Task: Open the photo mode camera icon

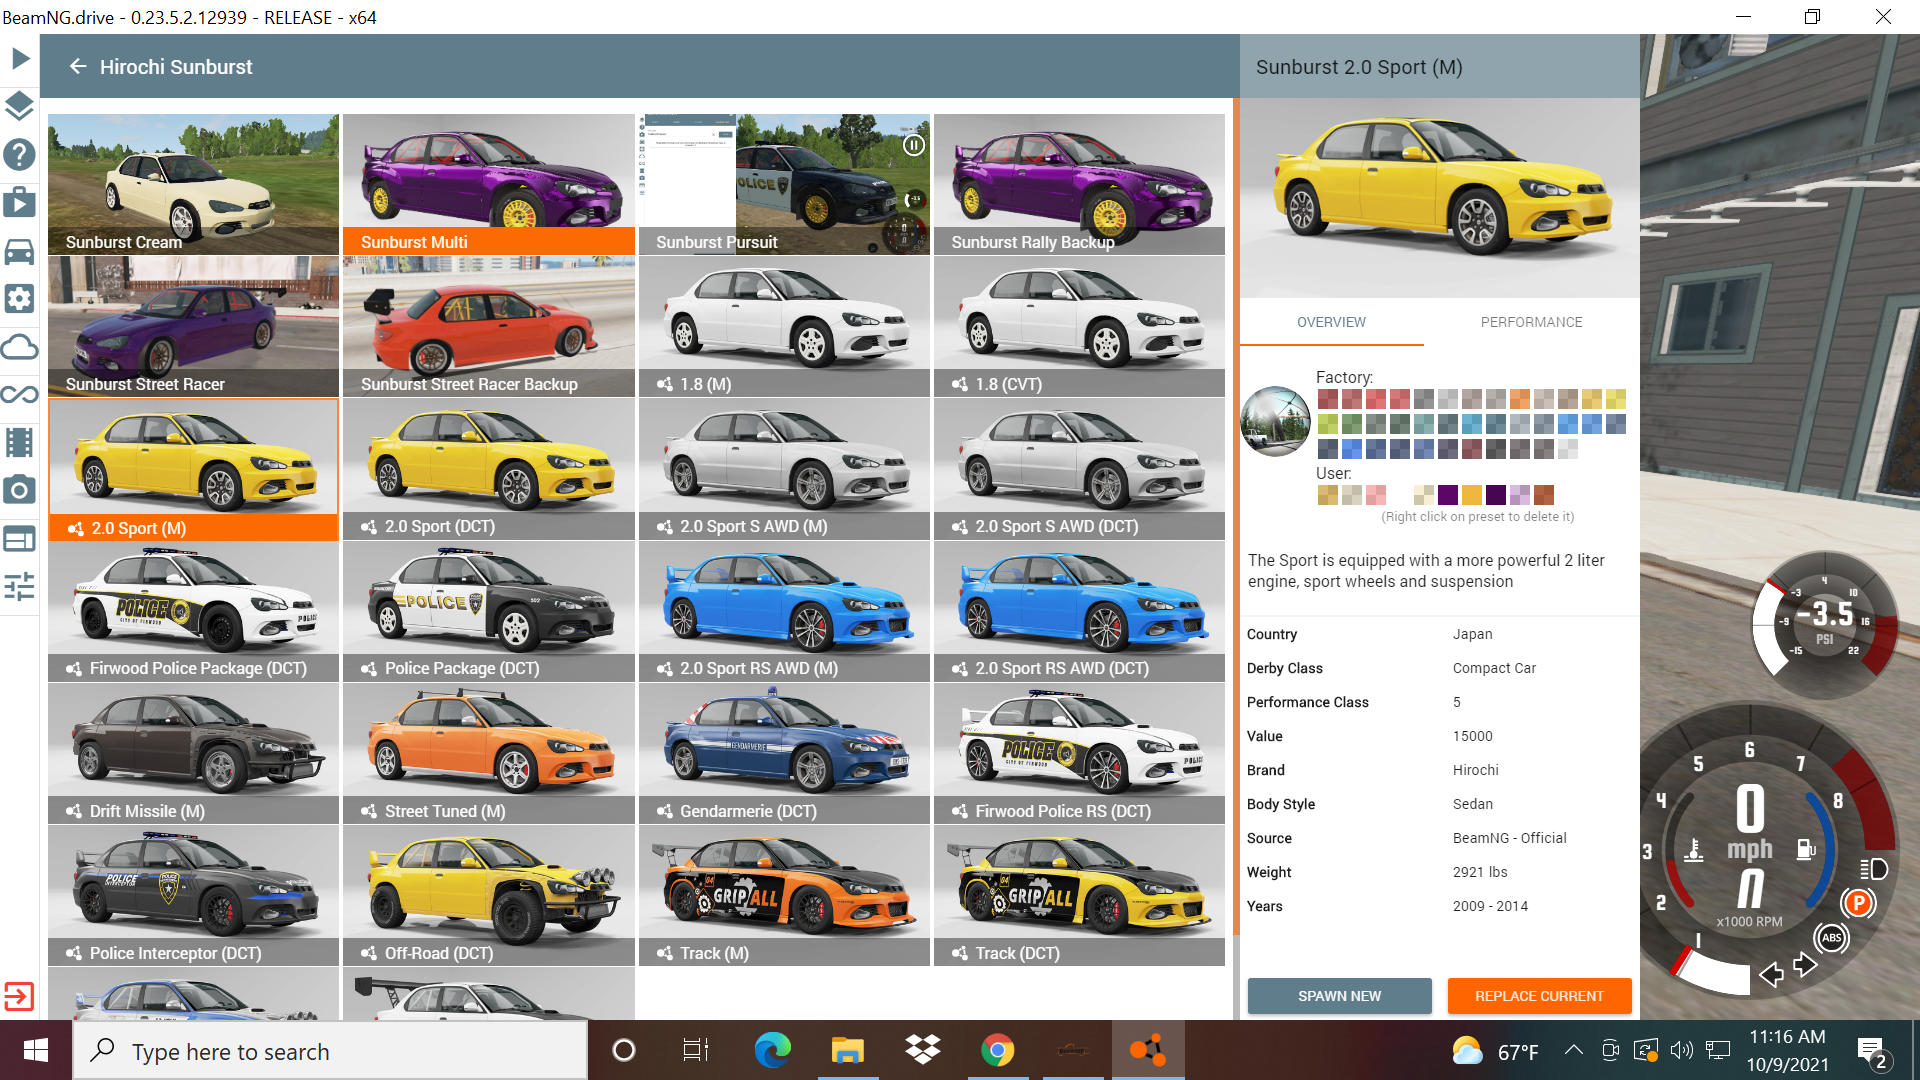Action: 20,490
